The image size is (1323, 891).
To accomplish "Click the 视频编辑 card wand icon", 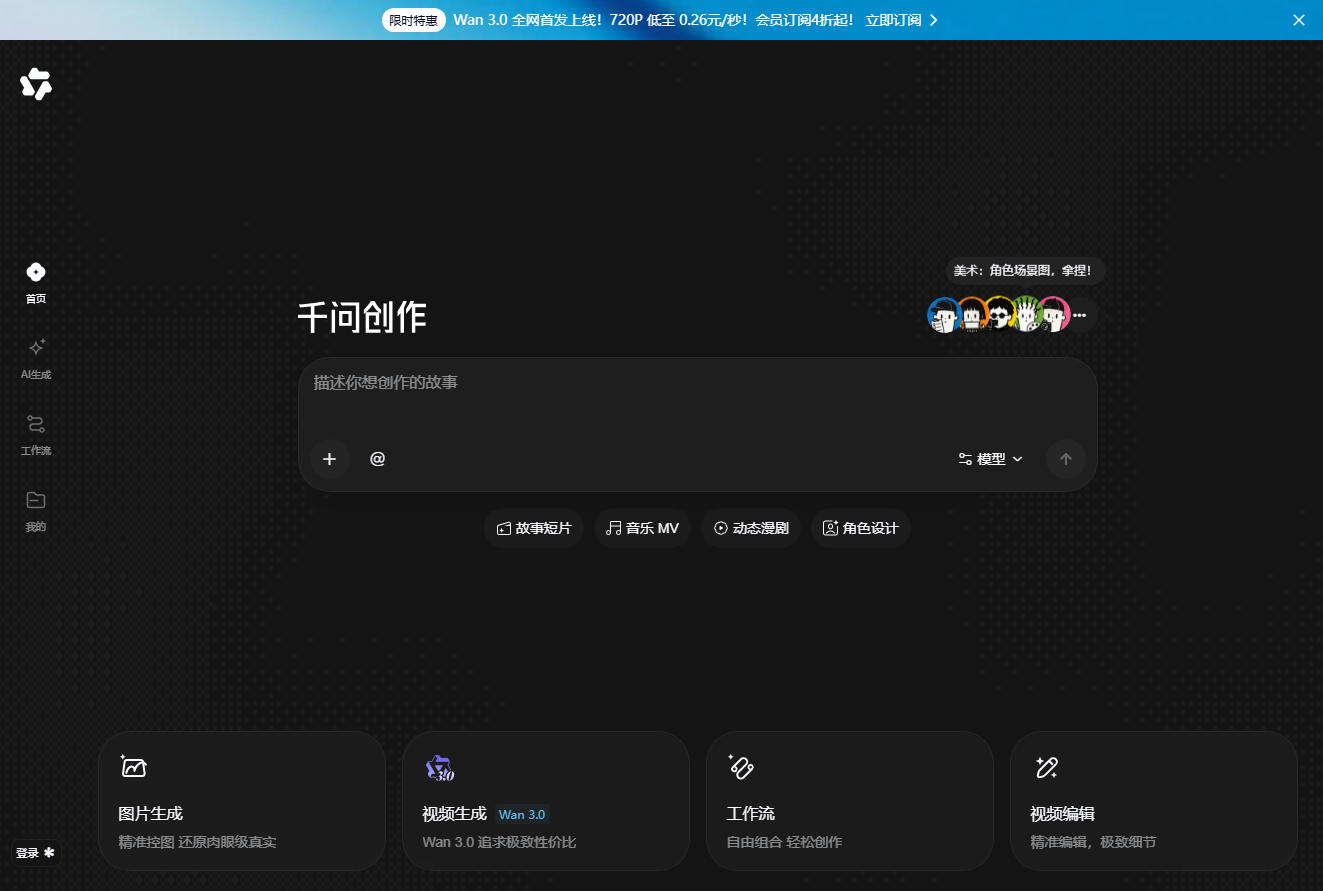I will click(1046, 767).
